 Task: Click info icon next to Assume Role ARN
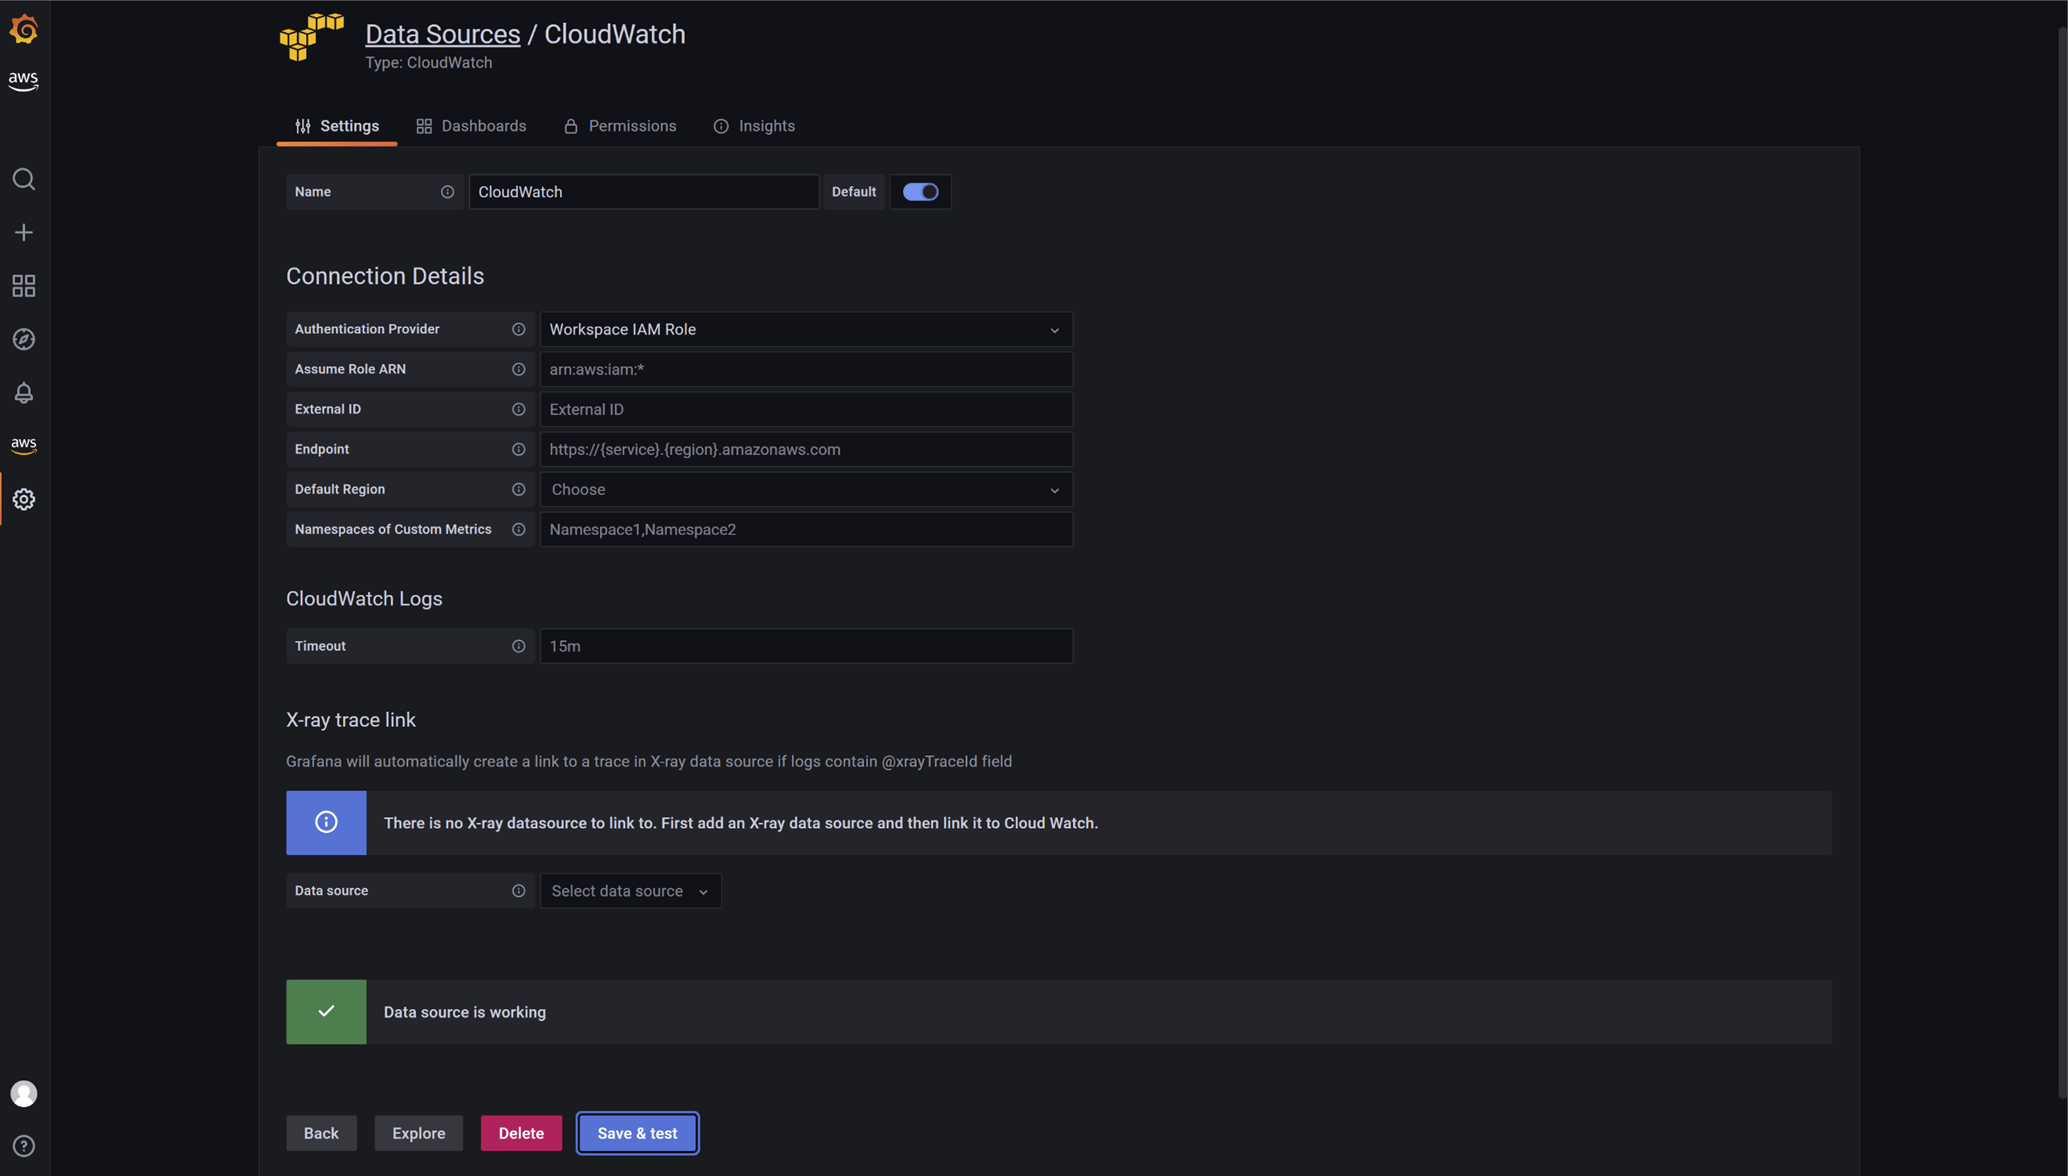(x=518, y=369)
